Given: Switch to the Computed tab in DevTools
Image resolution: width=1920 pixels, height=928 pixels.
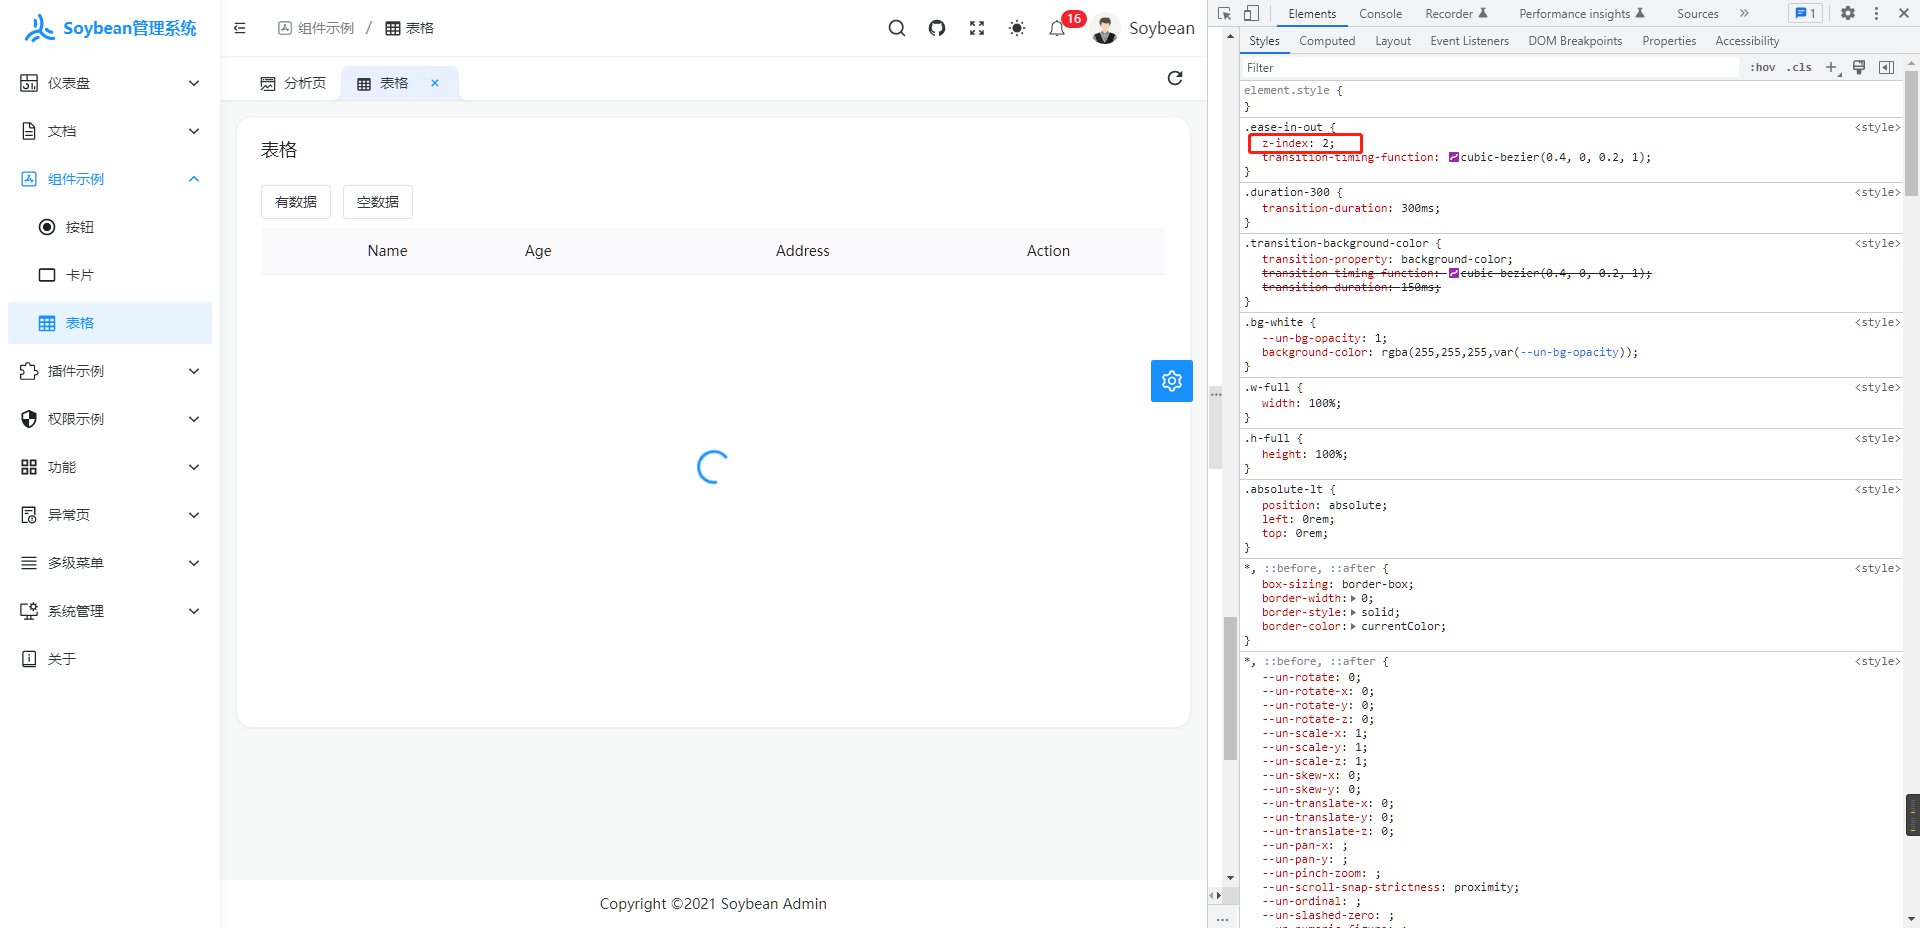Looking at the screenshot, I should click(x=1326, y=40).
